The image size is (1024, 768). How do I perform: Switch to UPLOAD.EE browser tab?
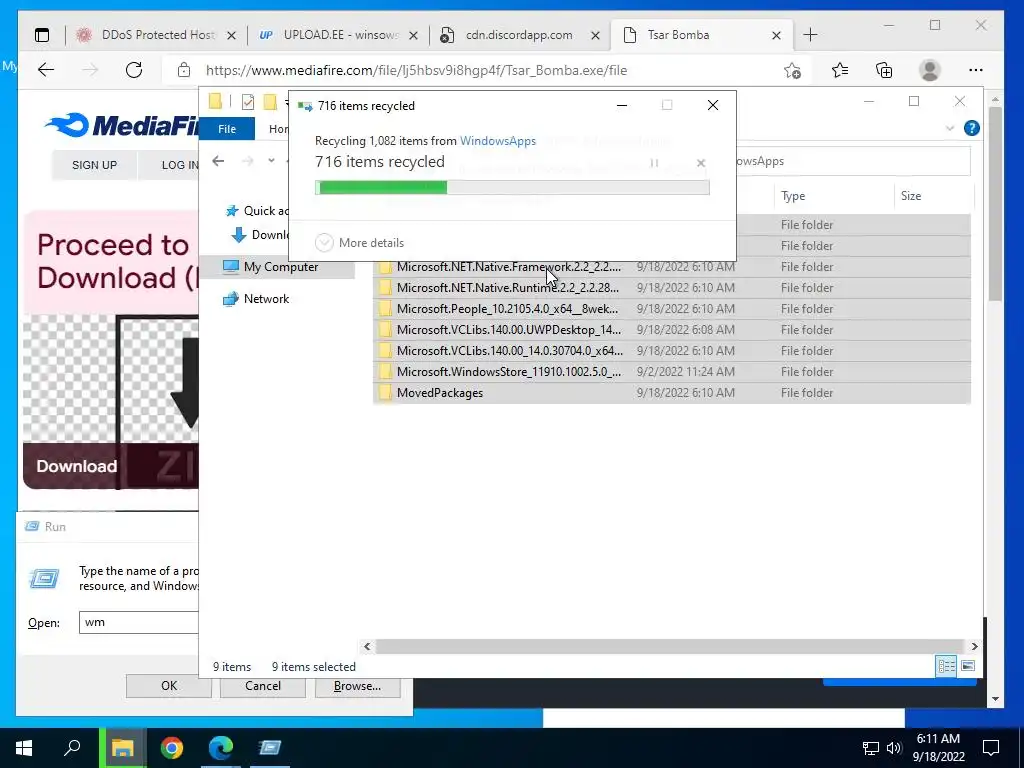pos(338,35)
